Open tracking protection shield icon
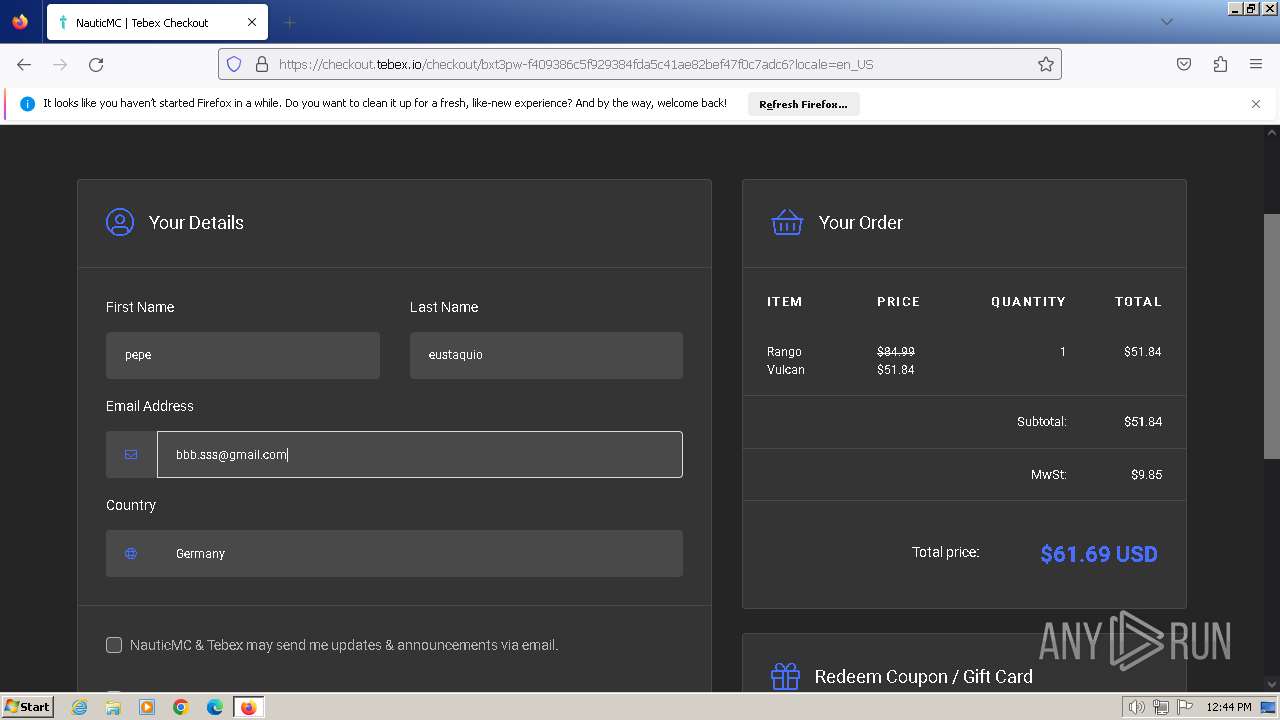 pyautogui.click(x=234, y=64)
